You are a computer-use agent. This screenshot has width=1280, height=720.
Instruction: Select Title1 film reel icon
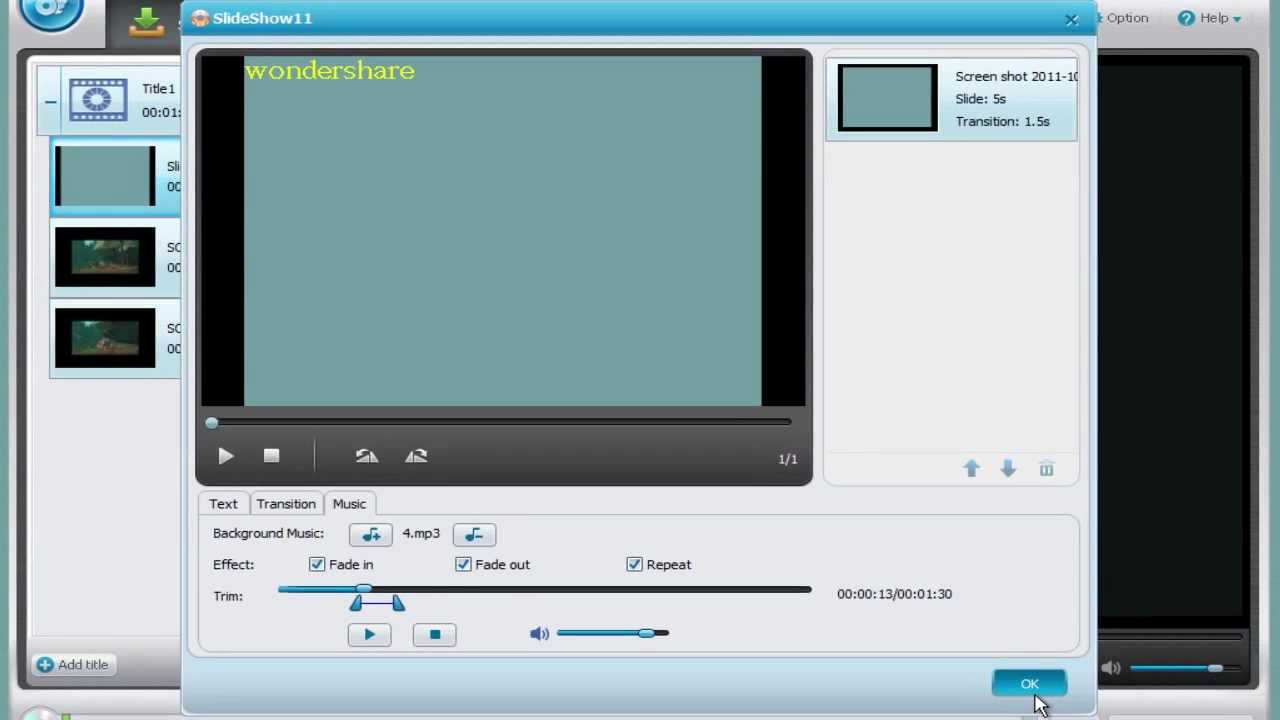coord(98,100)
